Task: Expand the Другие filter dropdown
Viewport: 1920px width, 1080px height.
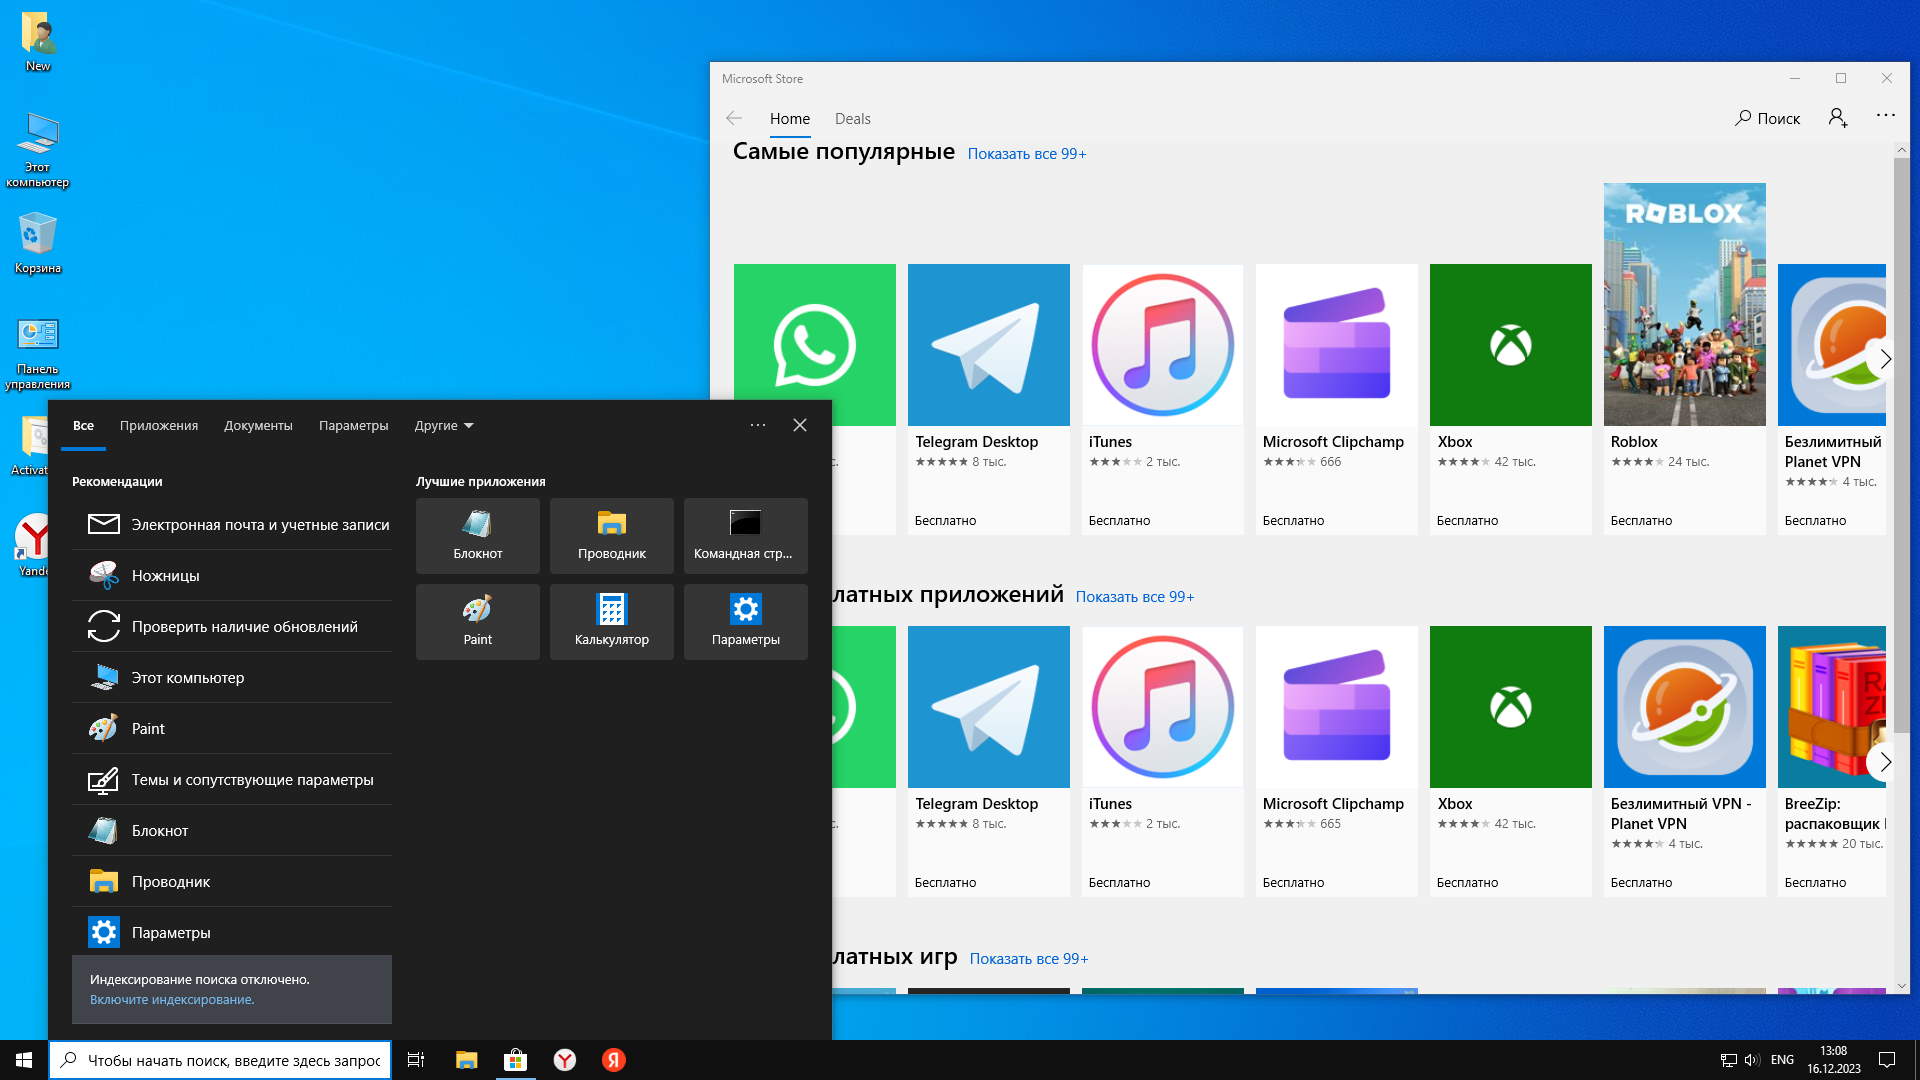Action: [x=444, y=425]
